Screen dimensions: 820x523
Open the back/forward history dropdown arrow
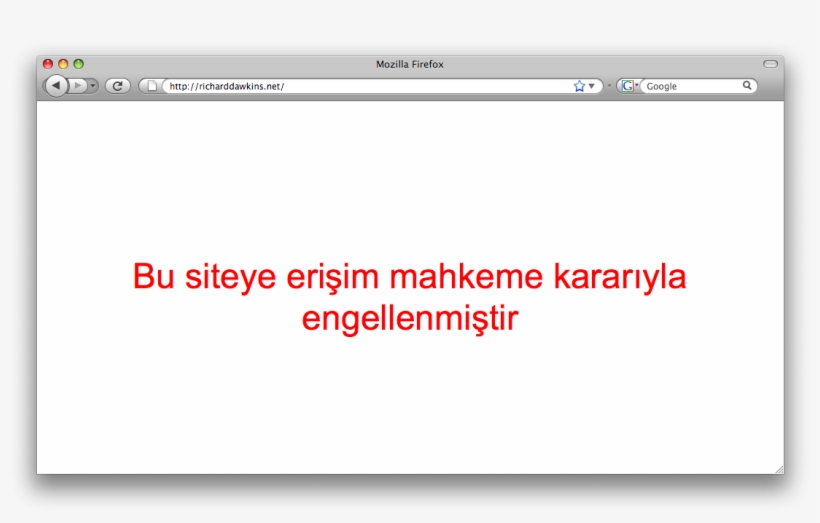[93, 86]
